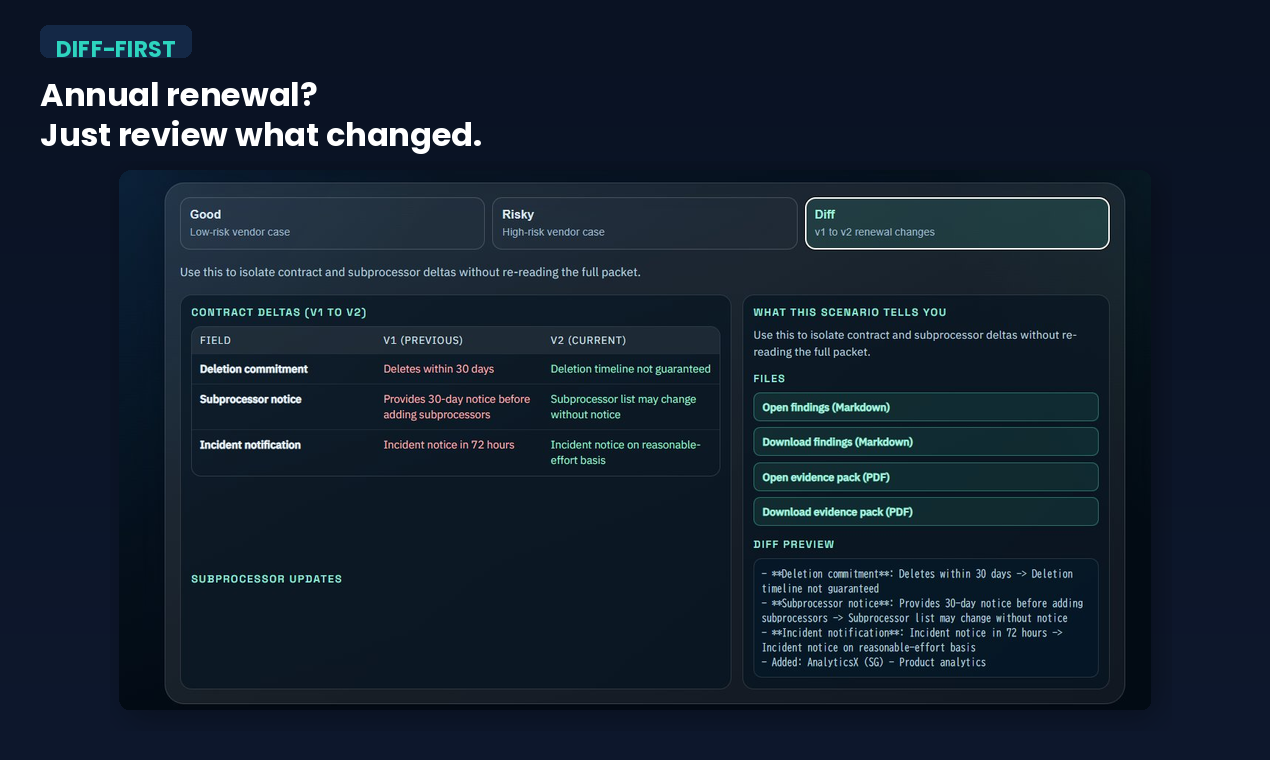
Task: Select the Risky high-risk vendor case tab
Action: (645, 223)
